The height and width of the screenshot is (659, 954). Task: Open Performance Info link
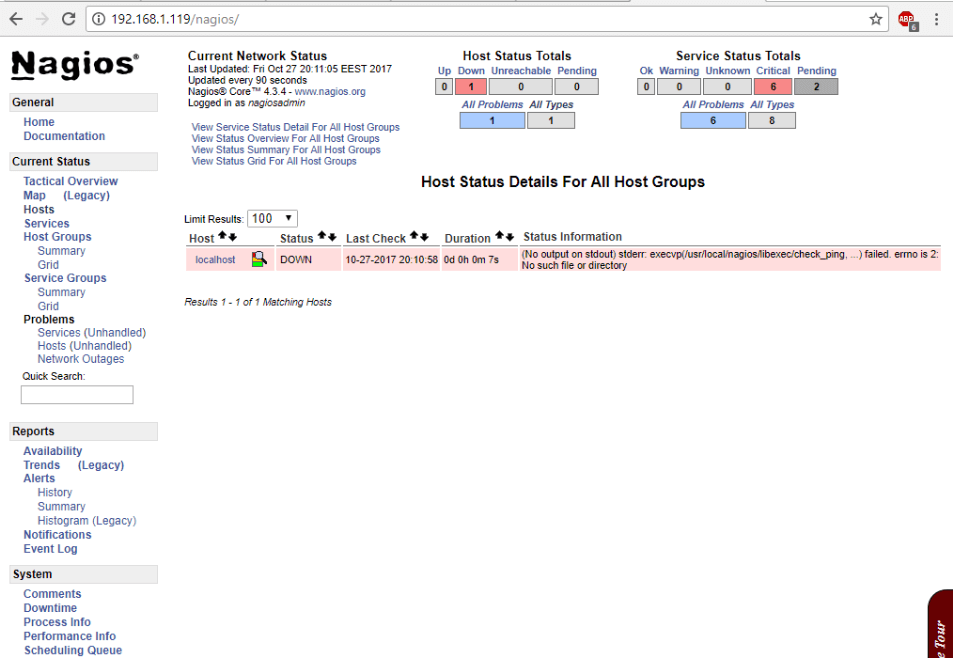pyautogui.click(x=69, y=636)
